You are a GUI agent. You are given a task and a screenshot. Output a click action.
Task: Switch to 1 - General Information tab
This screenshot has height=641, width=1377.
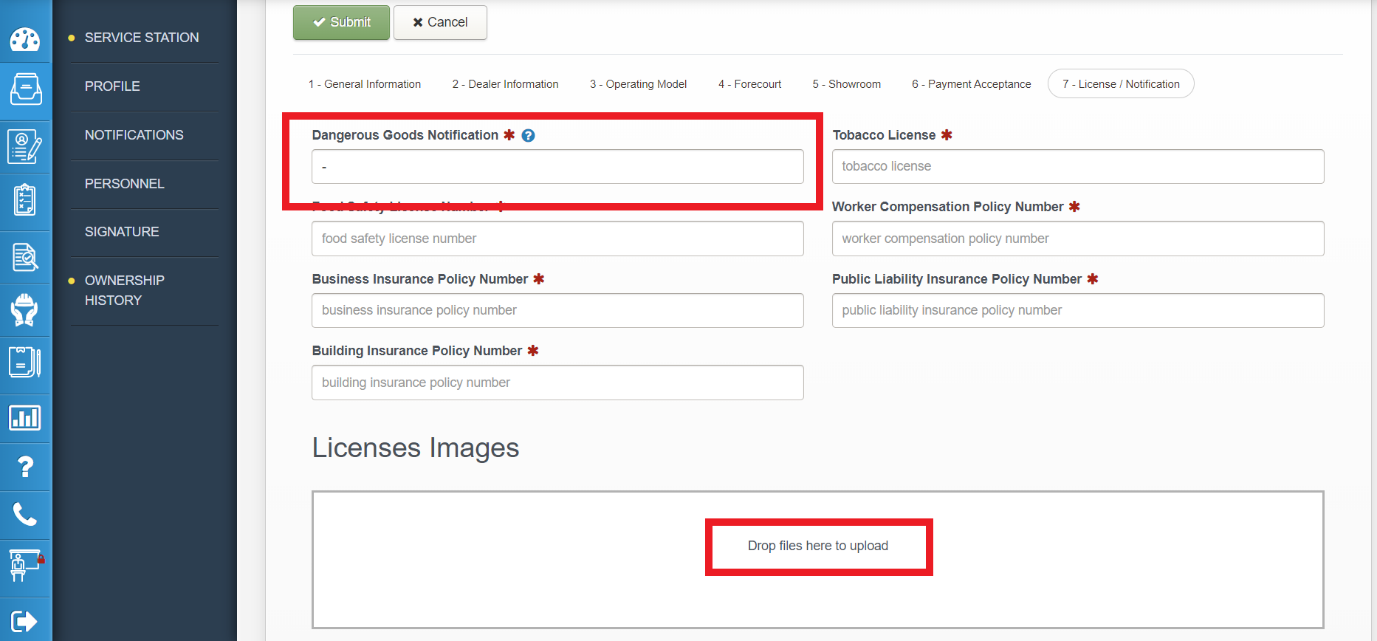pos(364,84)
